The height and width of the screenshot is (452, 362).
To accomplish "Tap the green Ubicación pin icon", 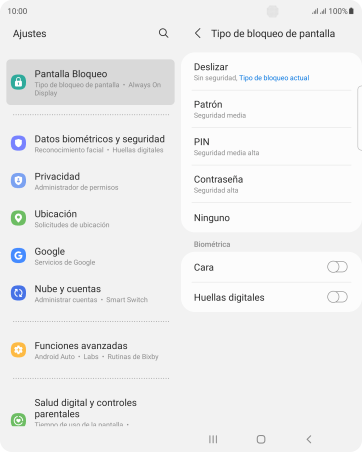I will coord(19,218).
